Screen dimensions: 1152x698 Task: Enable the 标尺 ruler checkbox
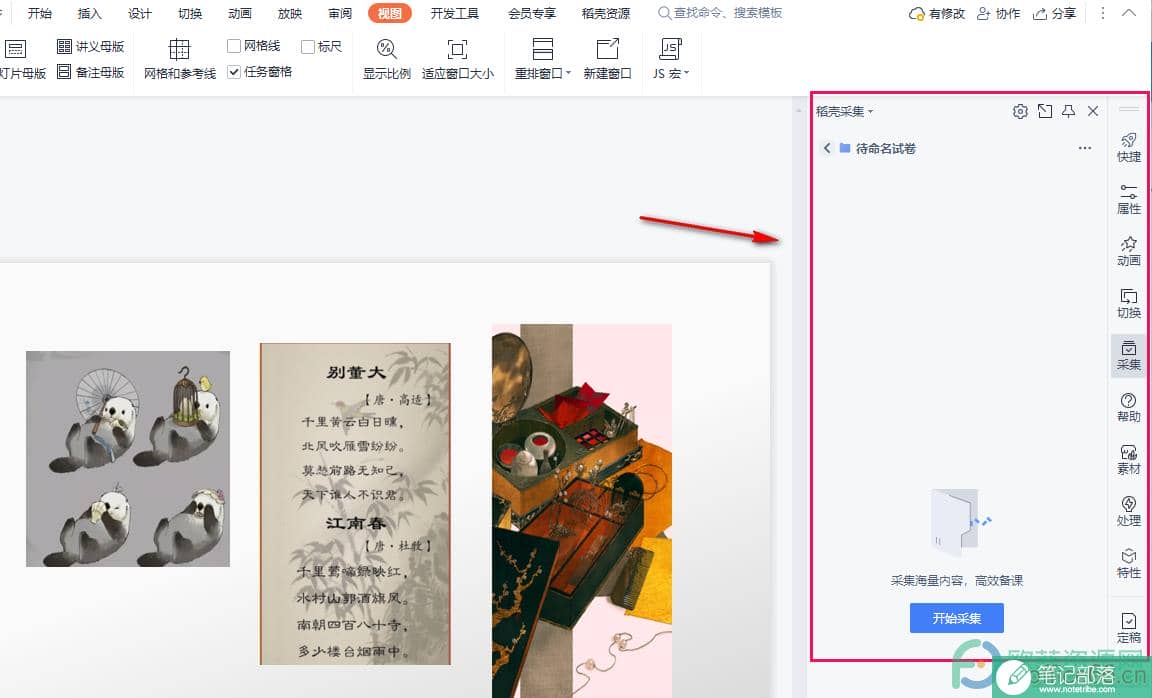click(x=308, y=46)
